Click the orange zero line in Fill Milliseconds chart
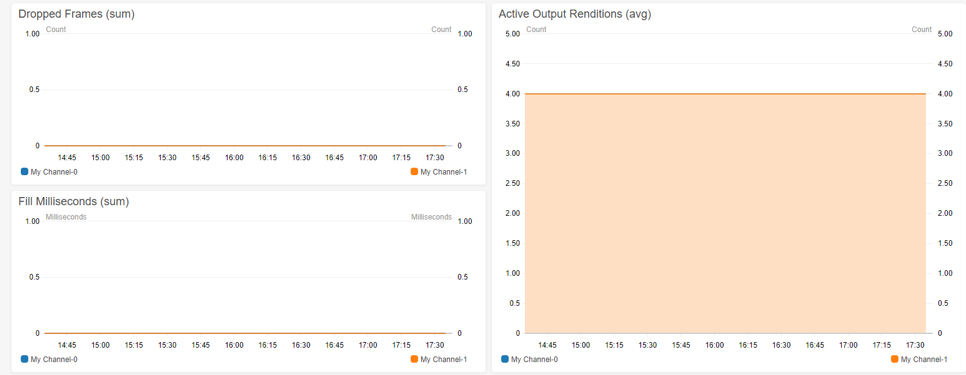 [x=245, y=333]
